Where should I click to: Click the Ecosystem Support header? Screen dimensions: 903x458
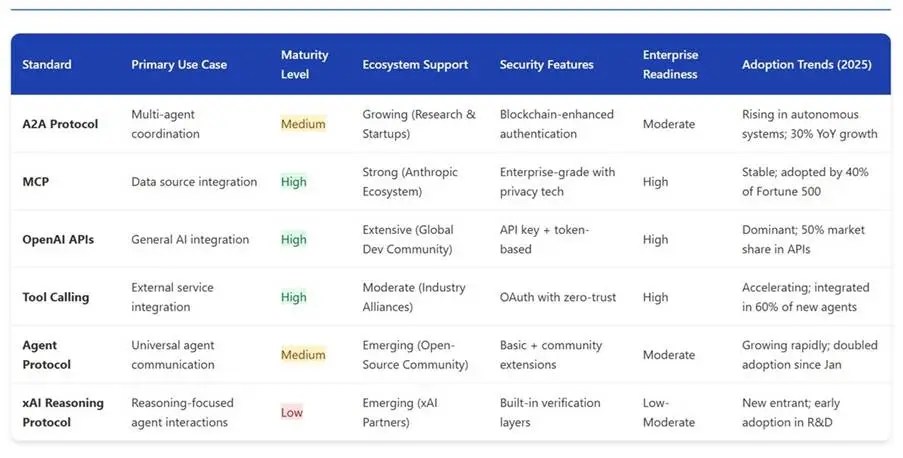[x=415, y=65]
